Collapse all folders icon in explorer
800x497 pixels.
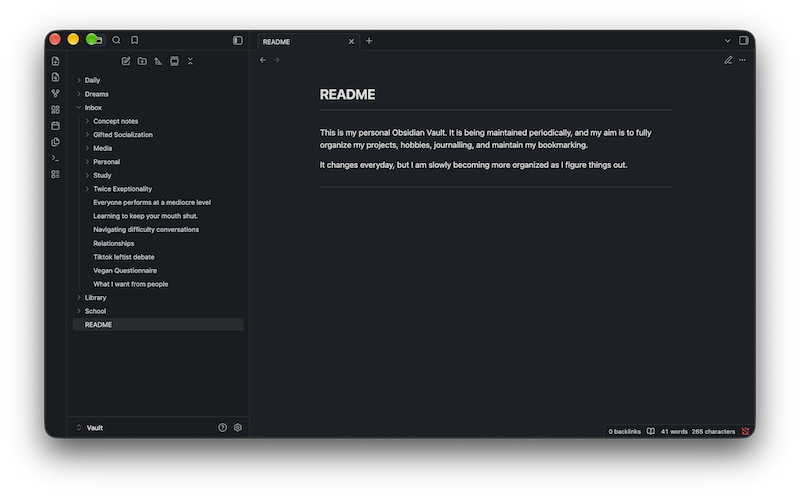tap(190, 61)
